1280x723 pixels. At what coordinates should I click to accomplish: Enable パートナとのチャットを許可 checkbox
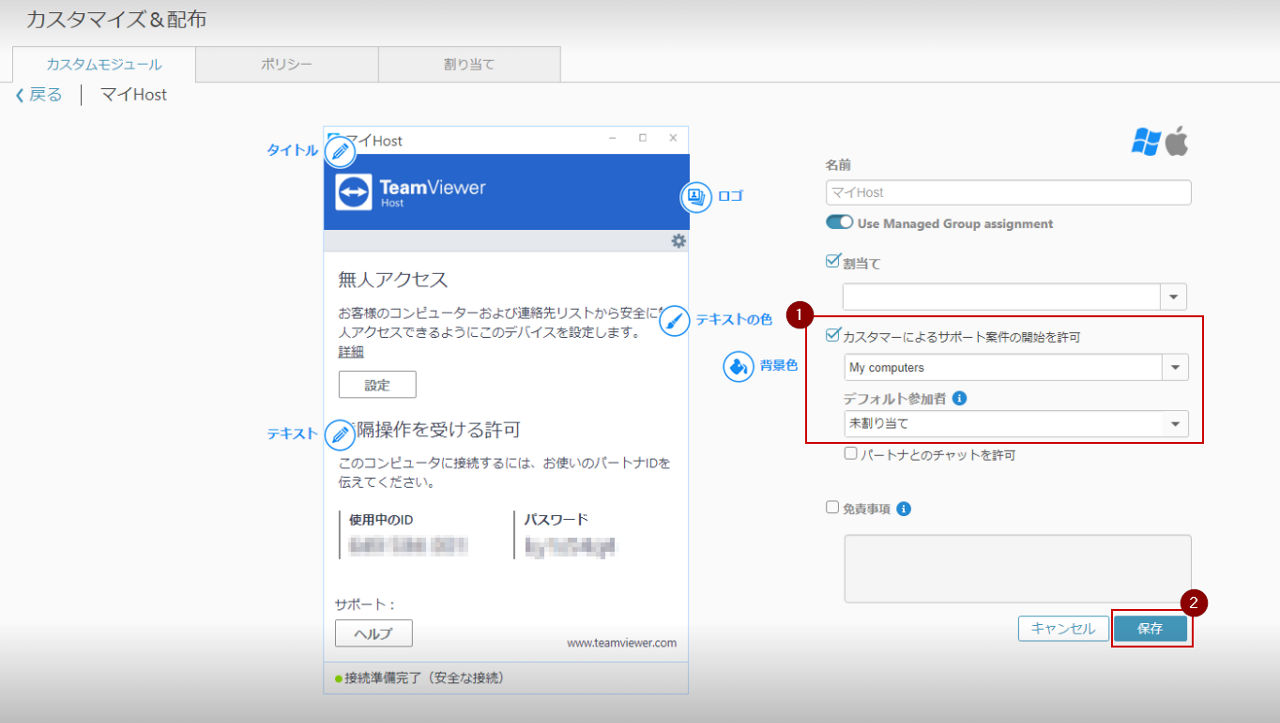(x=851, y=454)
